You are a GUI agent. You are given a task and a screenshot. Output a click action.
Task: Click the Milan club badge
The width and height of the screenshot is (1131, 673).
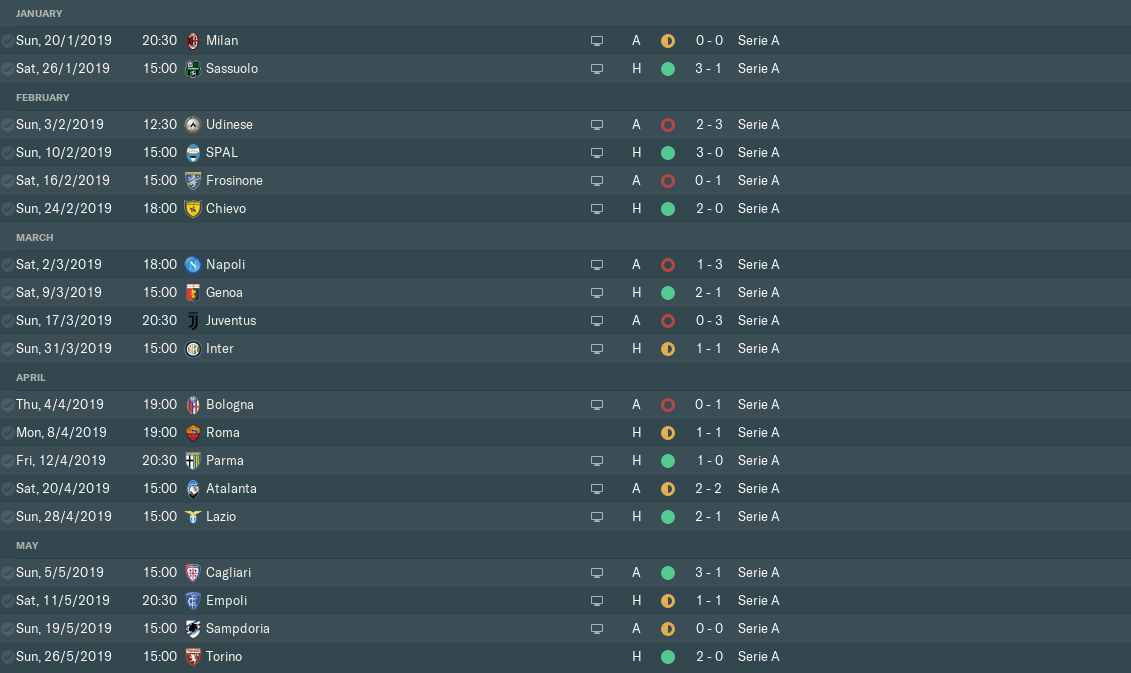(x=193, y=41)
